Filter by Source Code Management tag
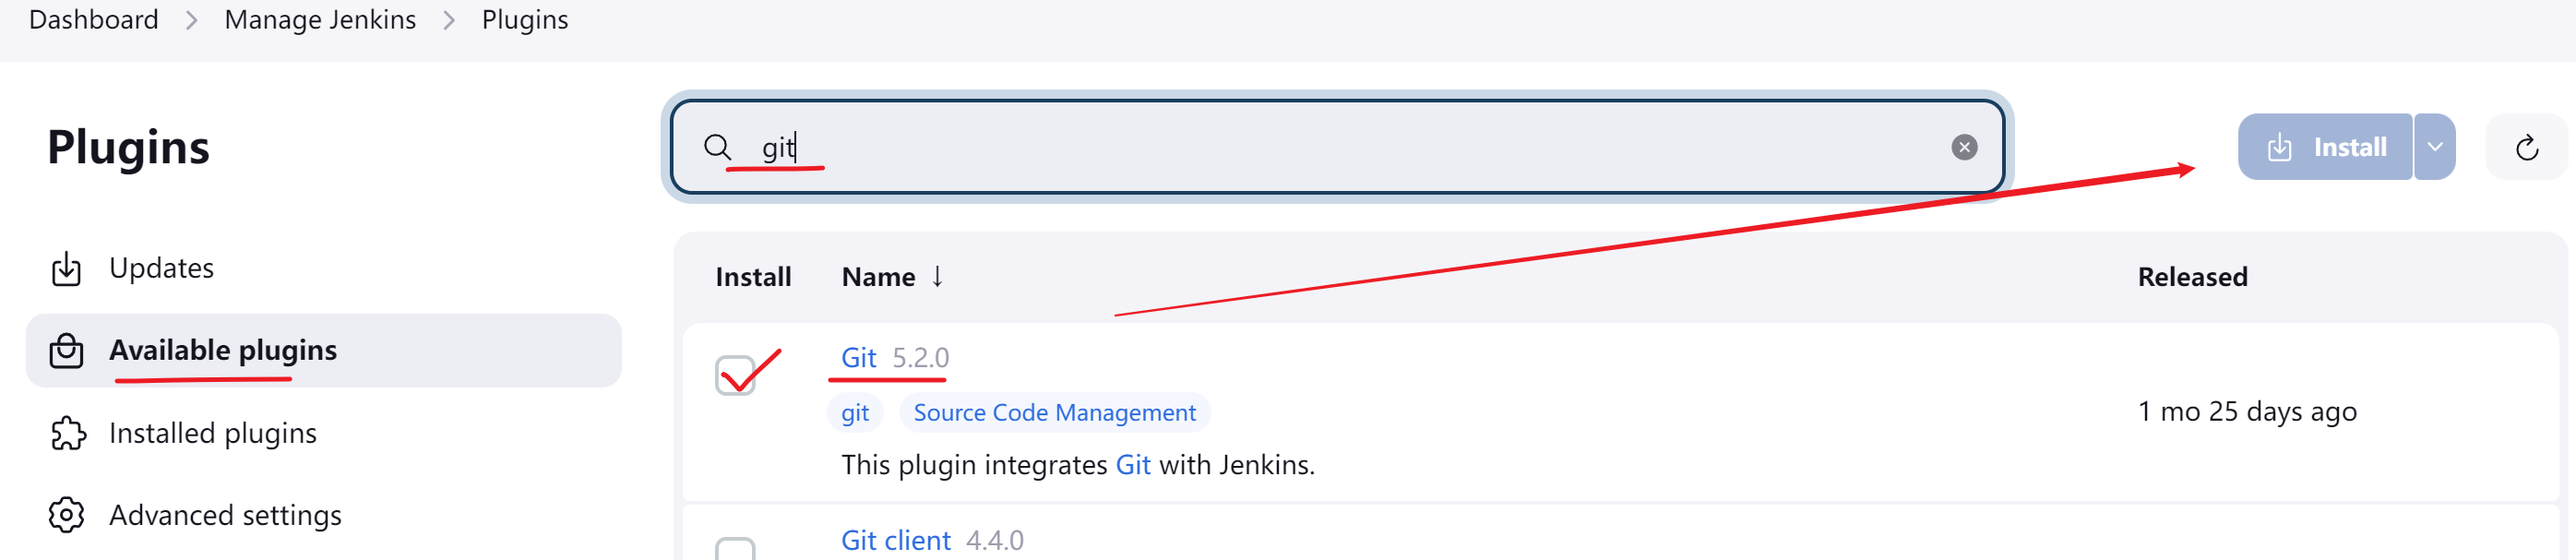Viewport: 2576px width, 560px height. [1054, 413]
